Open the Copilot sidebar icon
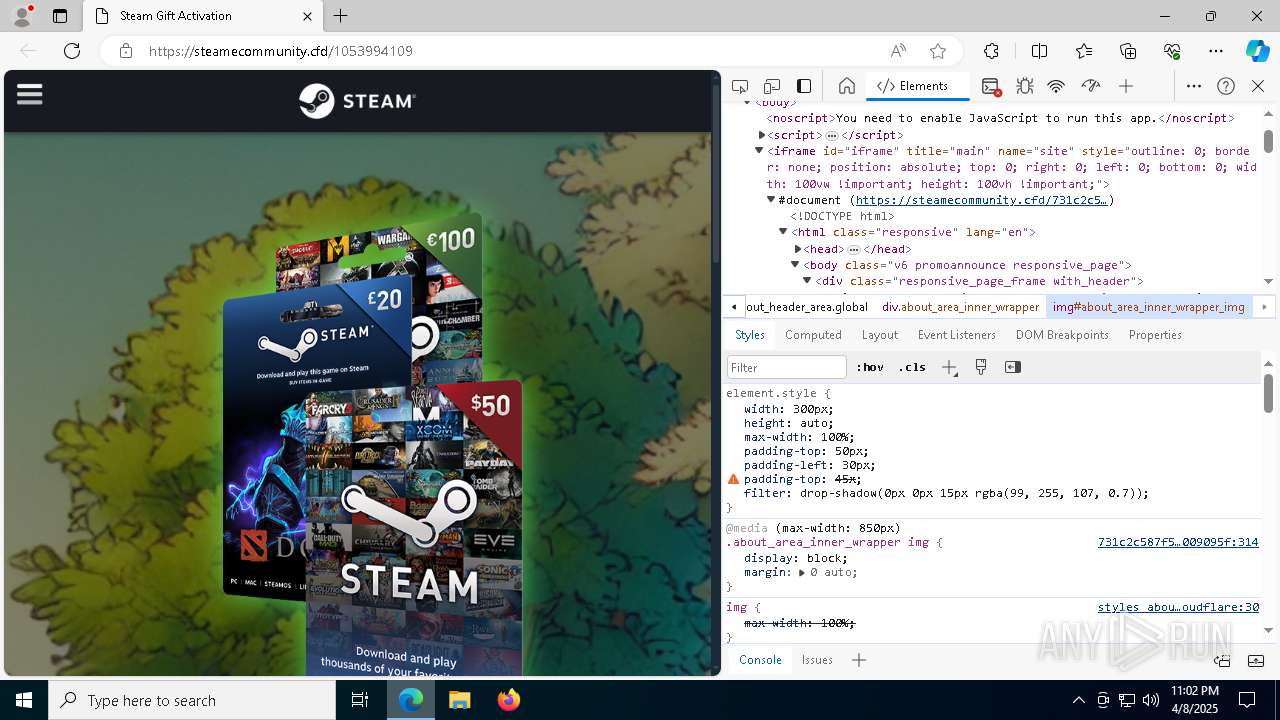The image size is (1280, 720). tap(1257, 51)
